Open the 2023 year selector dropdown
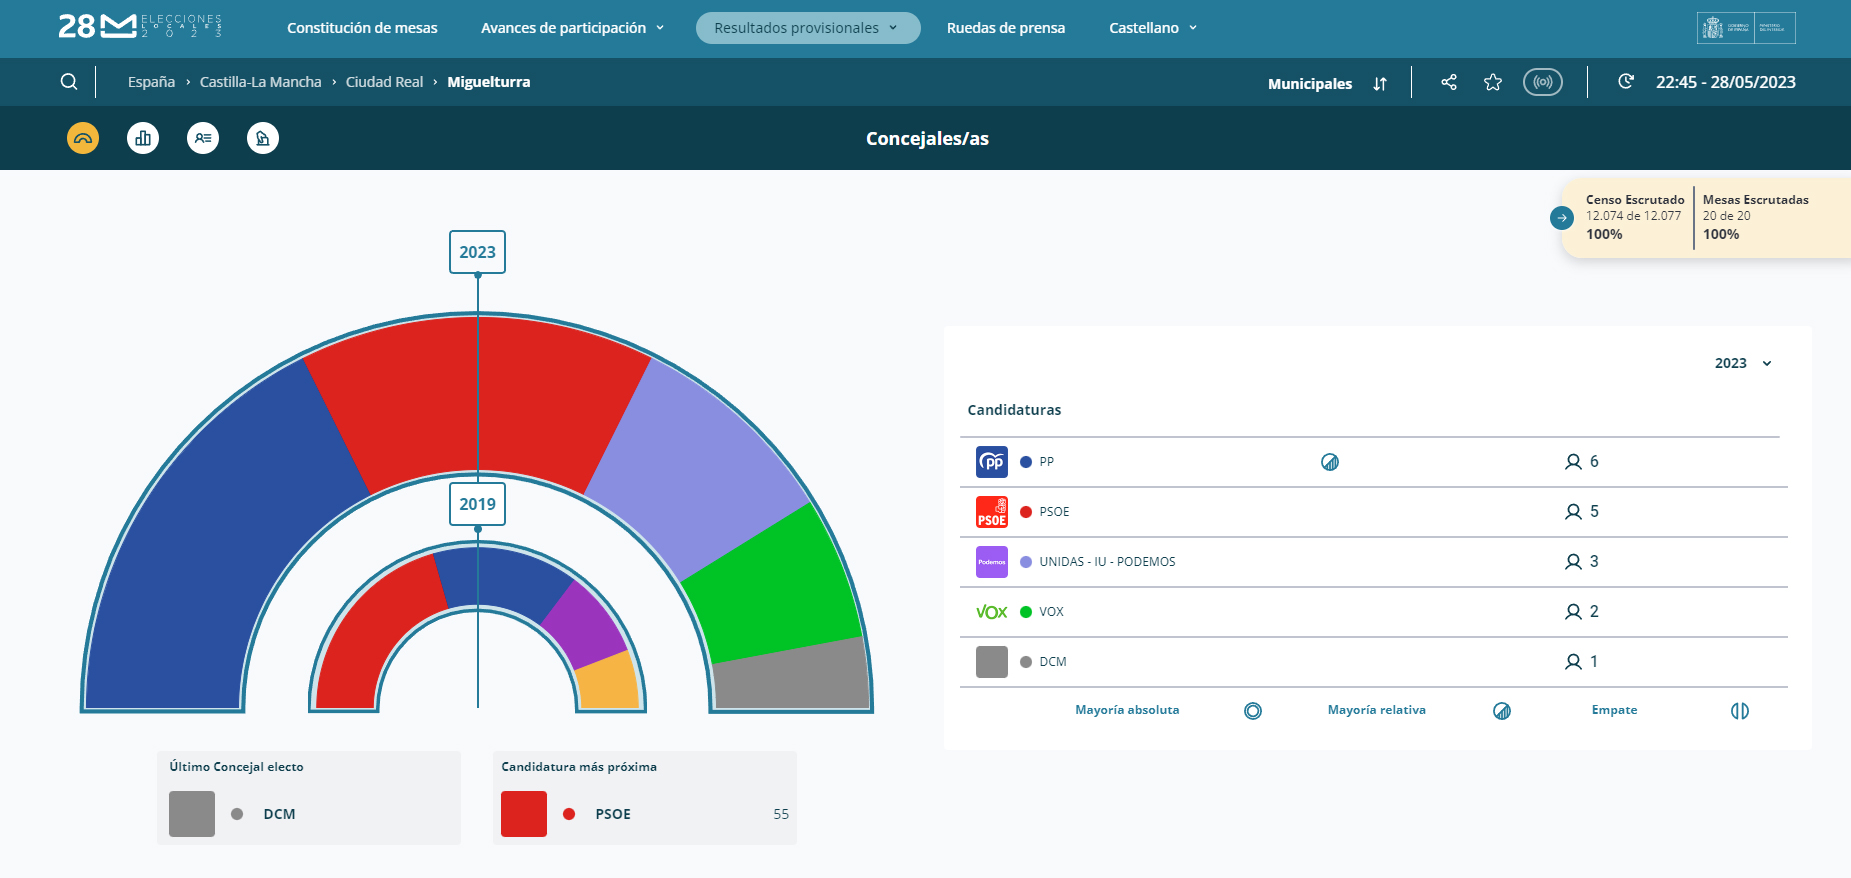Image resolution: width=1851 pixels, height=878 pixels. coord(1743,363)
